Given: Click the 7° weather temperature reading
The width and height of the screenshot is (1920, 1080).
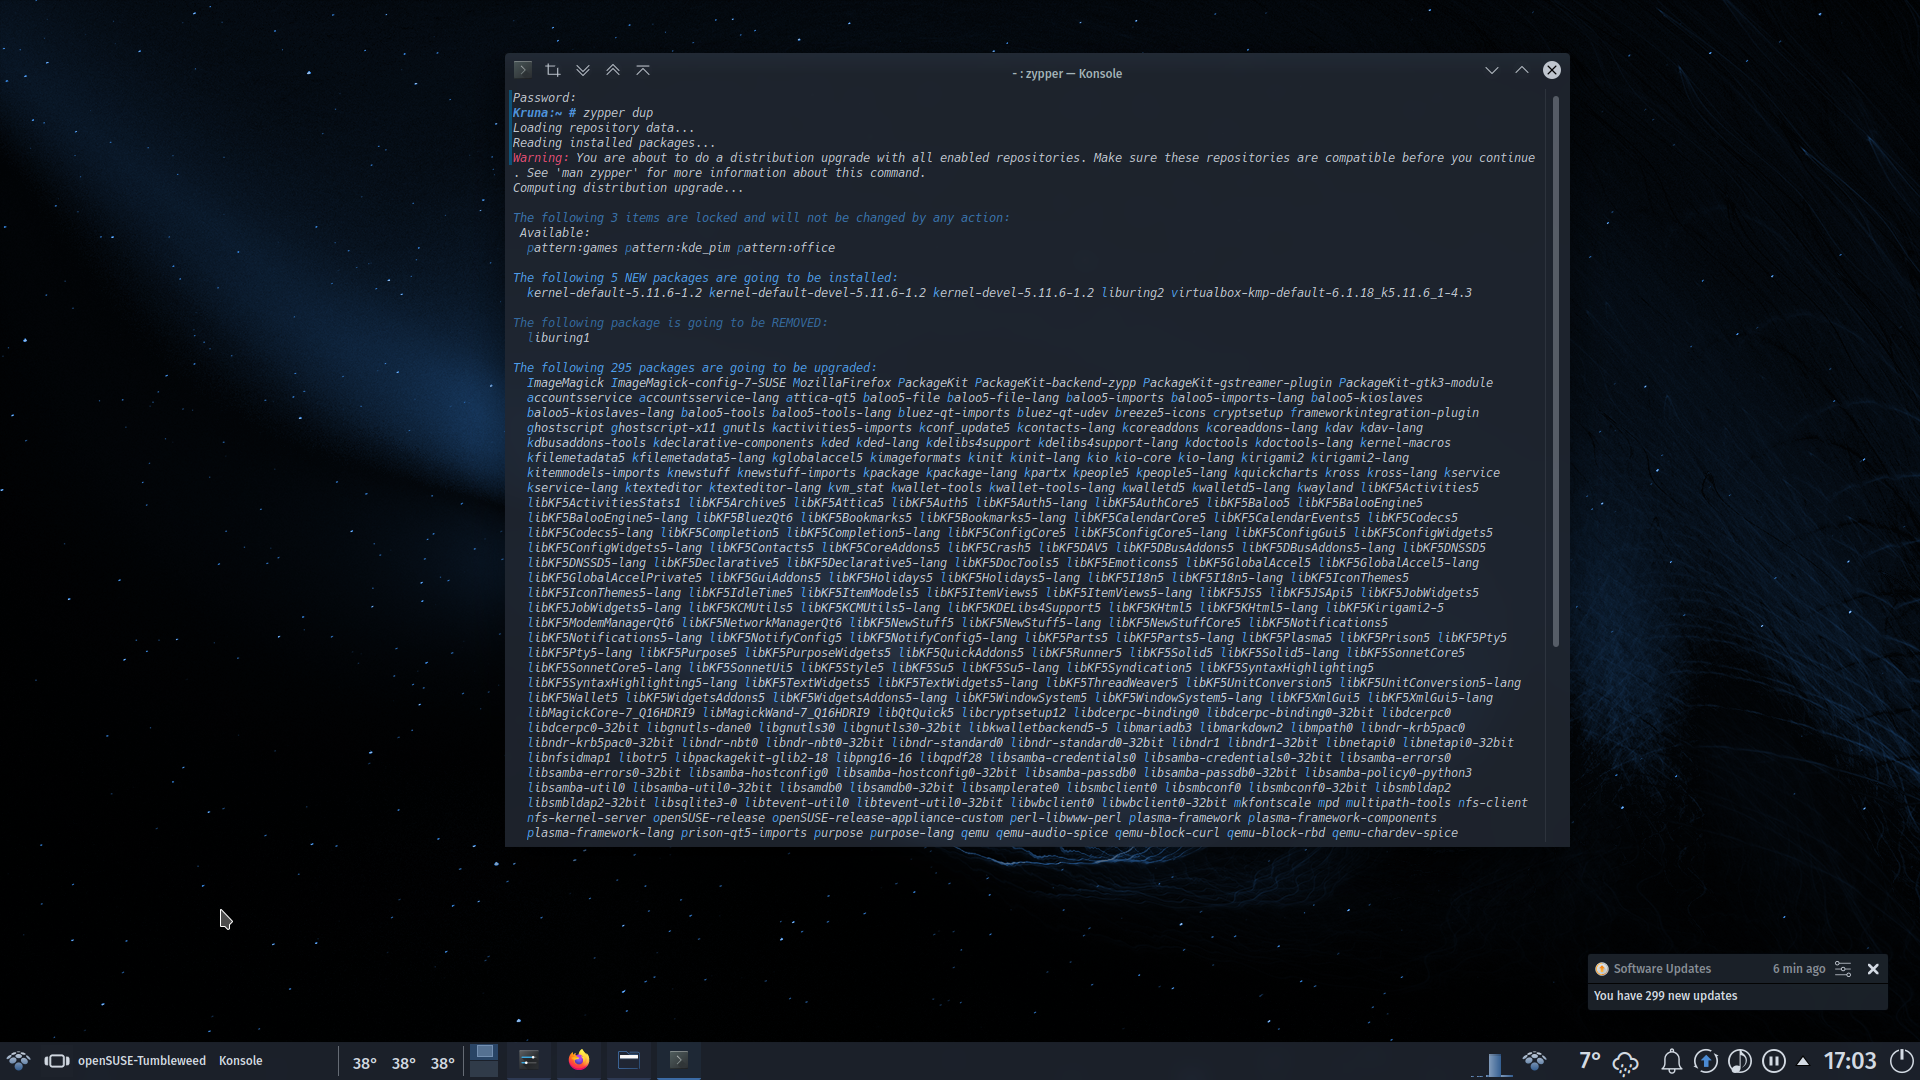Looking at the screenshot, I should click(1589, 1061).
